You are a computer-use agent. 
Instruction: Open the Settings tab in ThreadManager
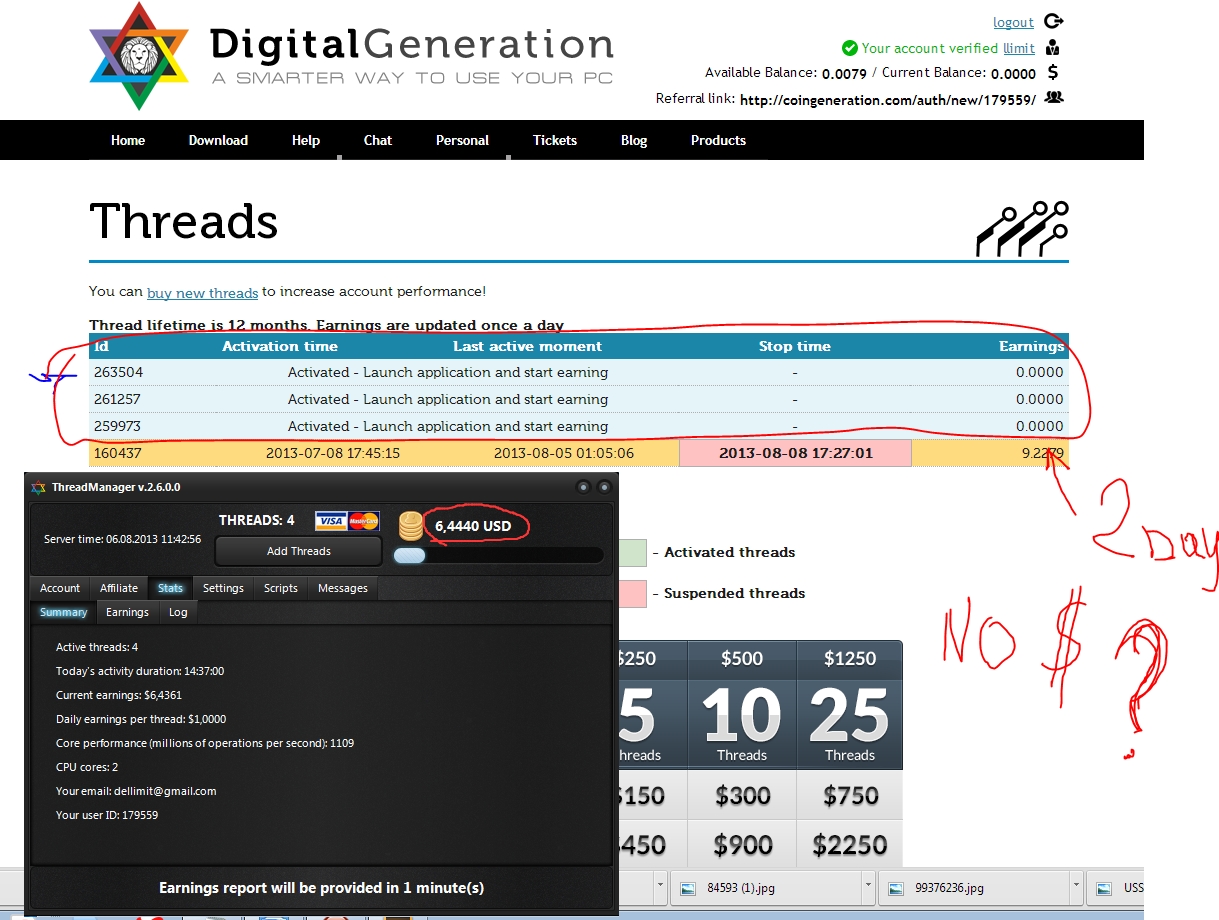click(223, 588)
